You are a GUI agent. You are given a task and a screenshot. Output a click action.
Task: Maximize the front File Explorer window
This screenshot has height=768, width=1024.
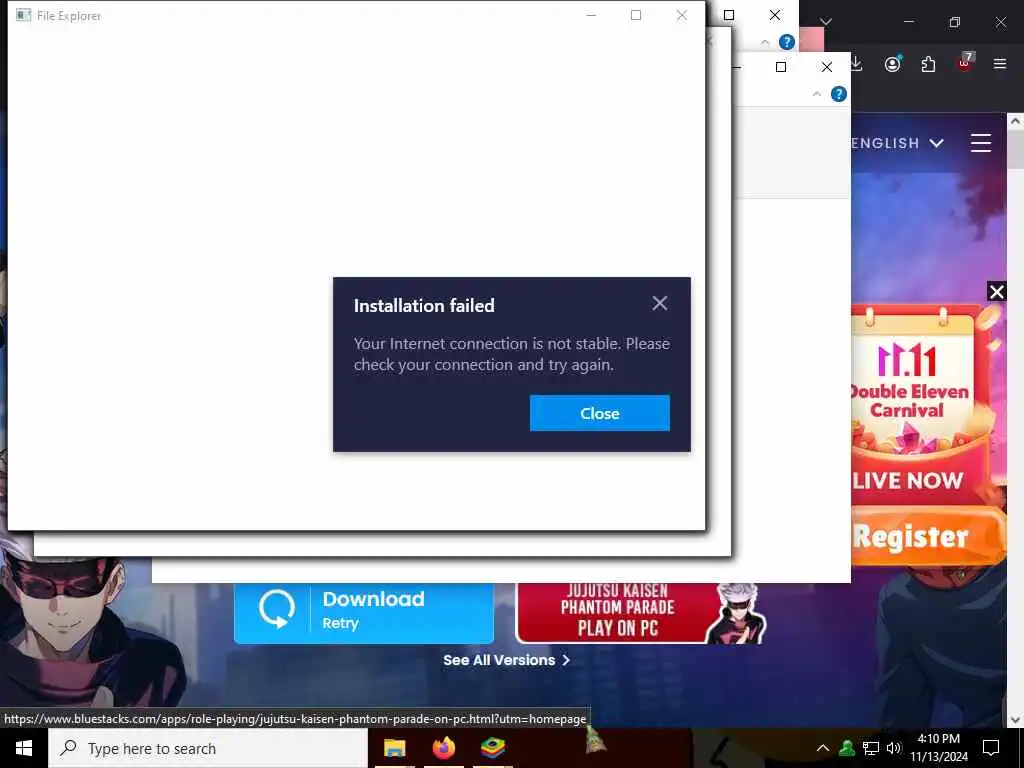pos(636,15)
